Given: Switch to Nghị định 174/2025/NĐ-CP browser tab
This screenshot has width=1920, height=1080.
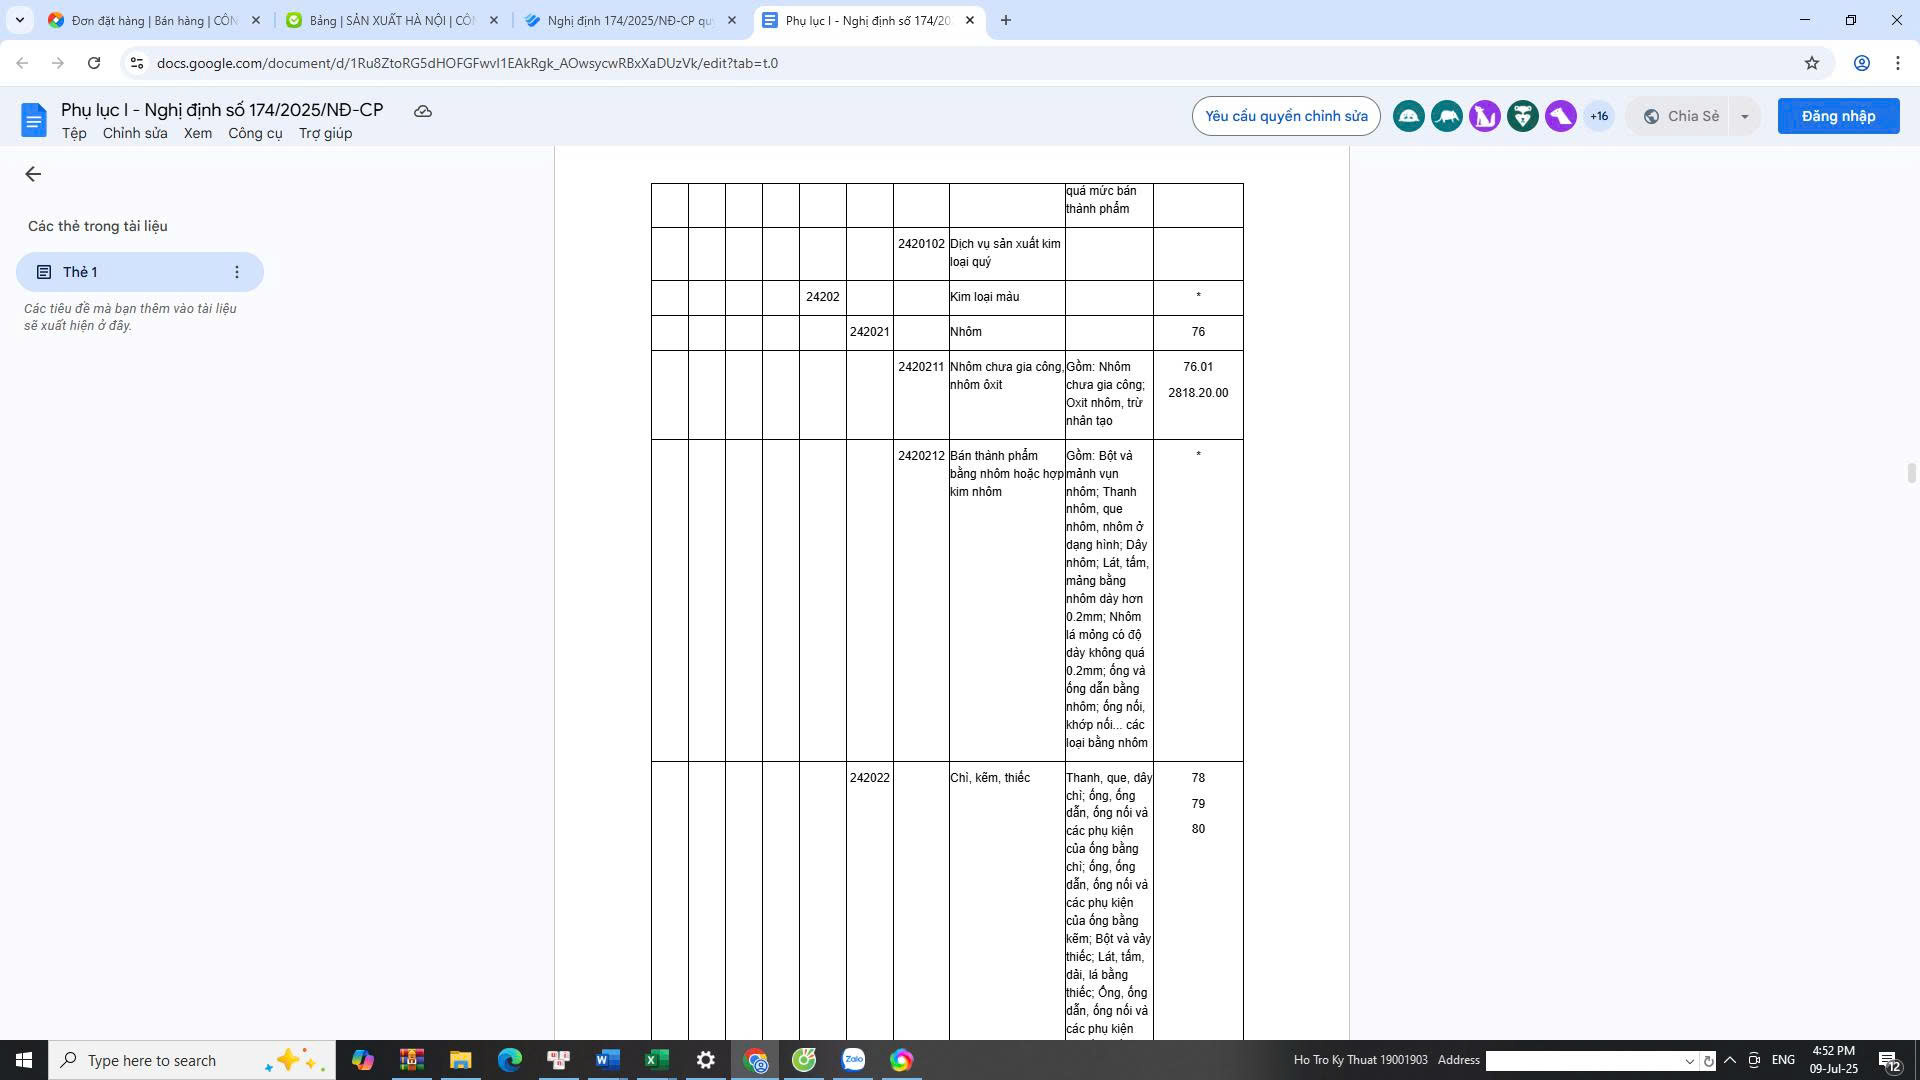Looking at the screenshot, I should click(630, 20).
